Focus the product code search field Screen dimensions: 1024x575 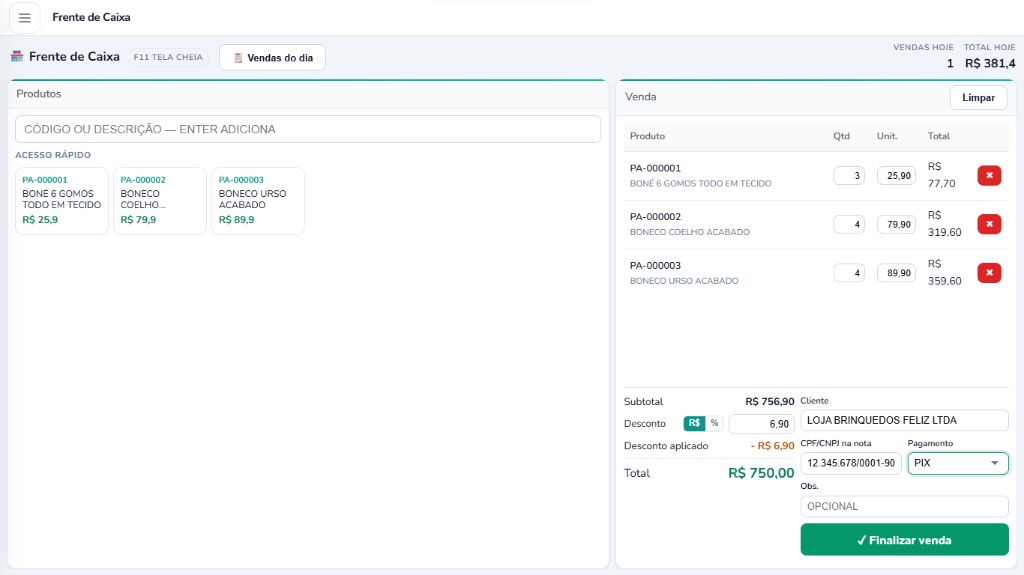(308, 129)
